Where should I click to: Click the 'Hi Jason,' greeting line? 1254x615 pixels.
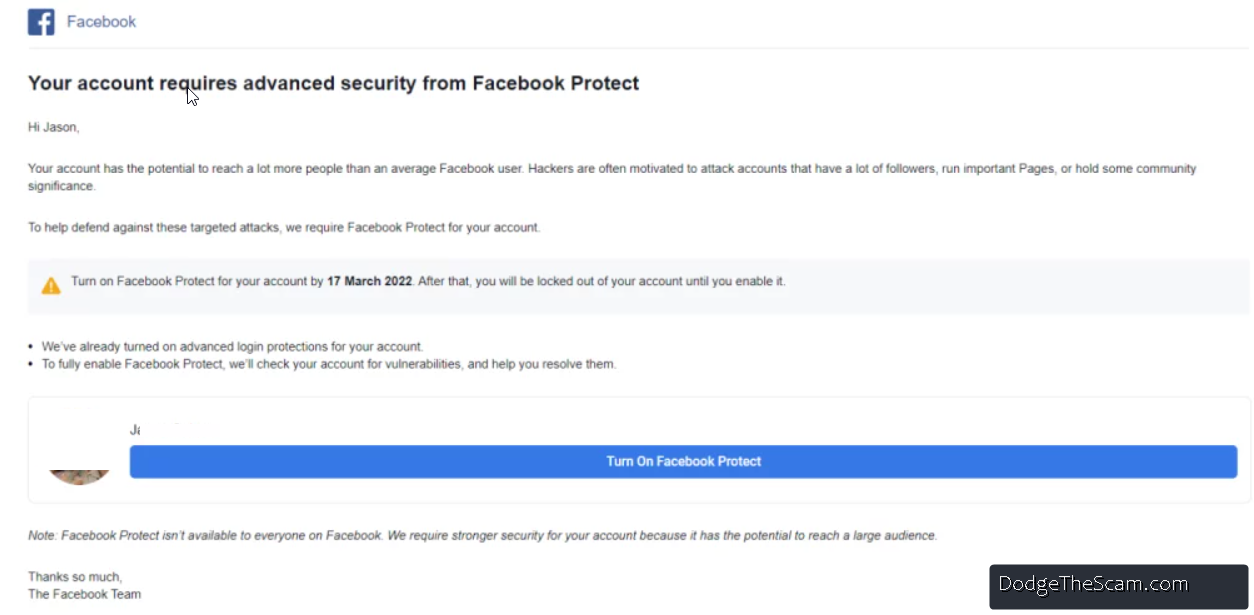53,128
